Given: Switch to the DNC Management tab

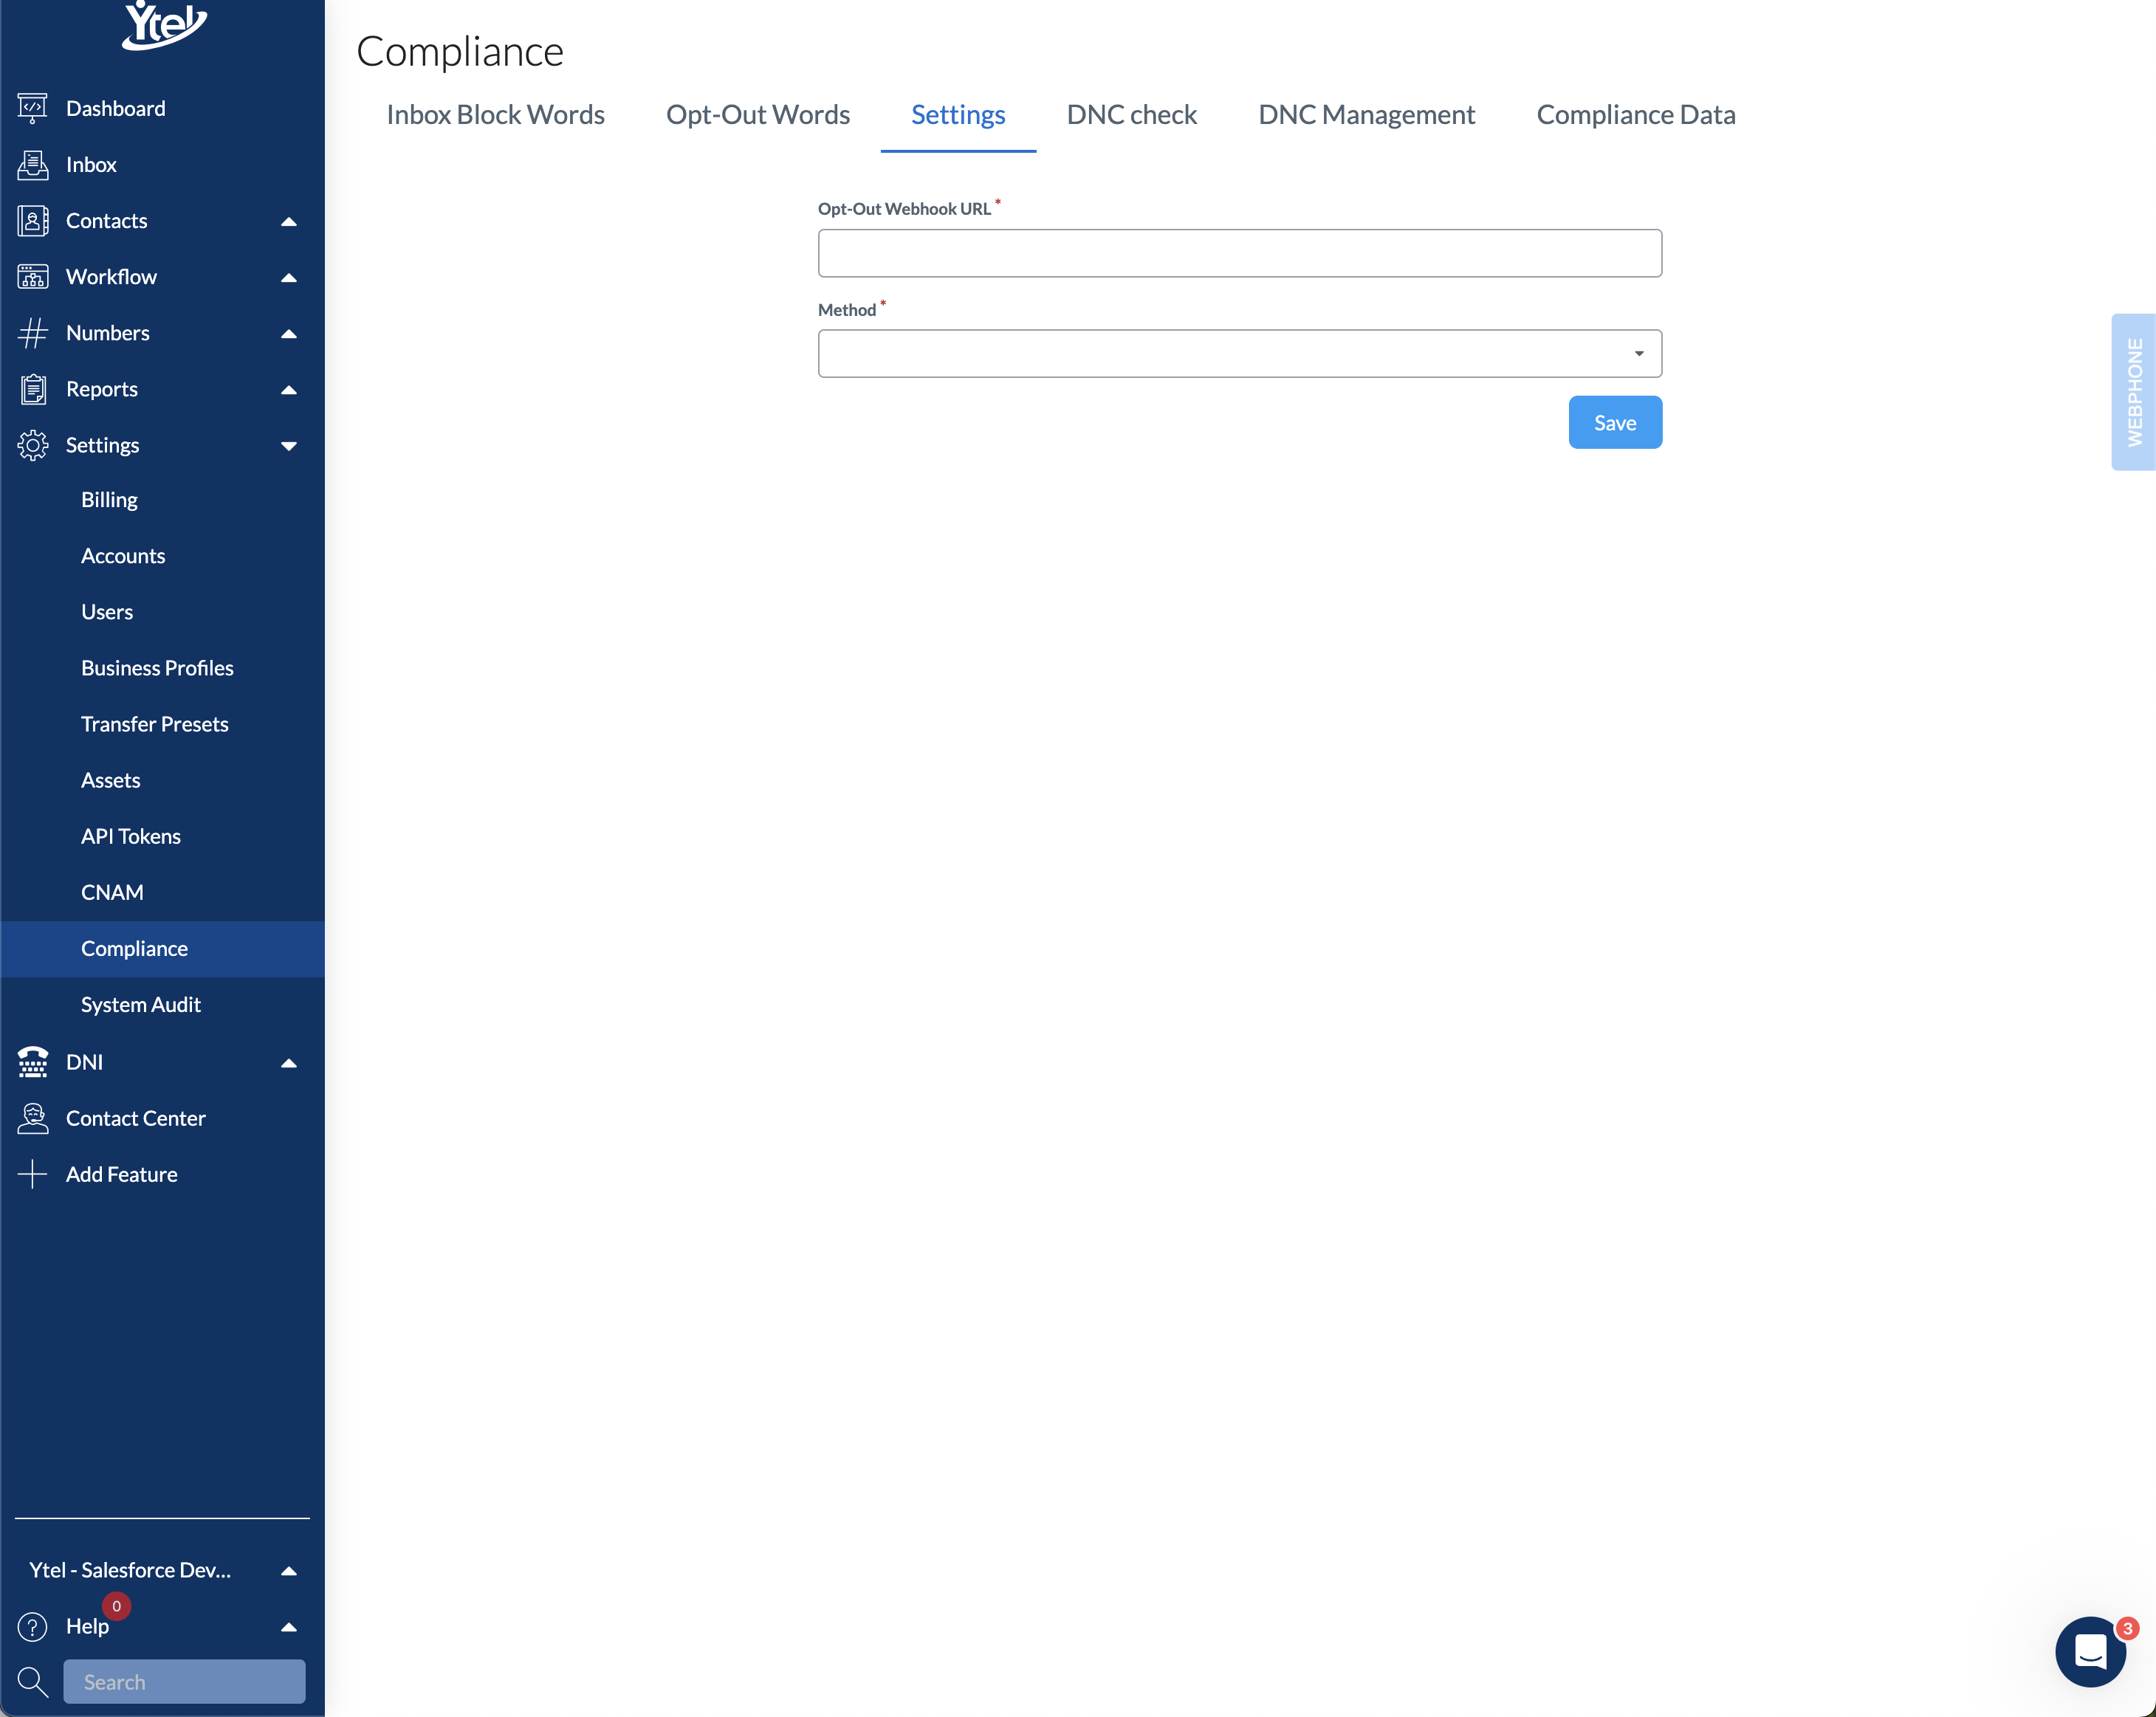Looking at the screenshot, I should (1366, 115).
